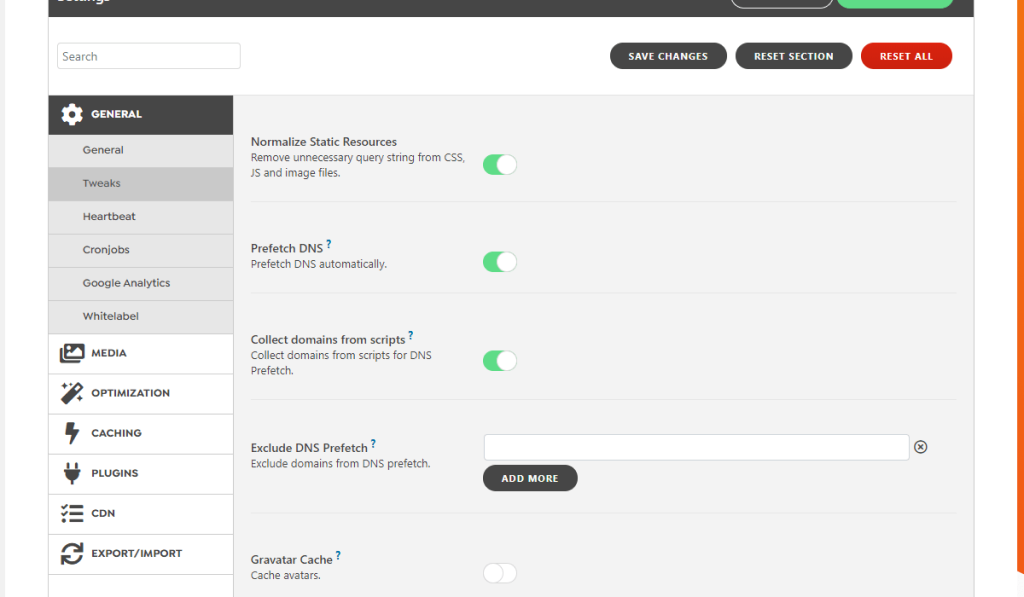Click the Export/Import sync arrows icon
This screenshot has width=1024, height=597.
click(x=72, y=554)
